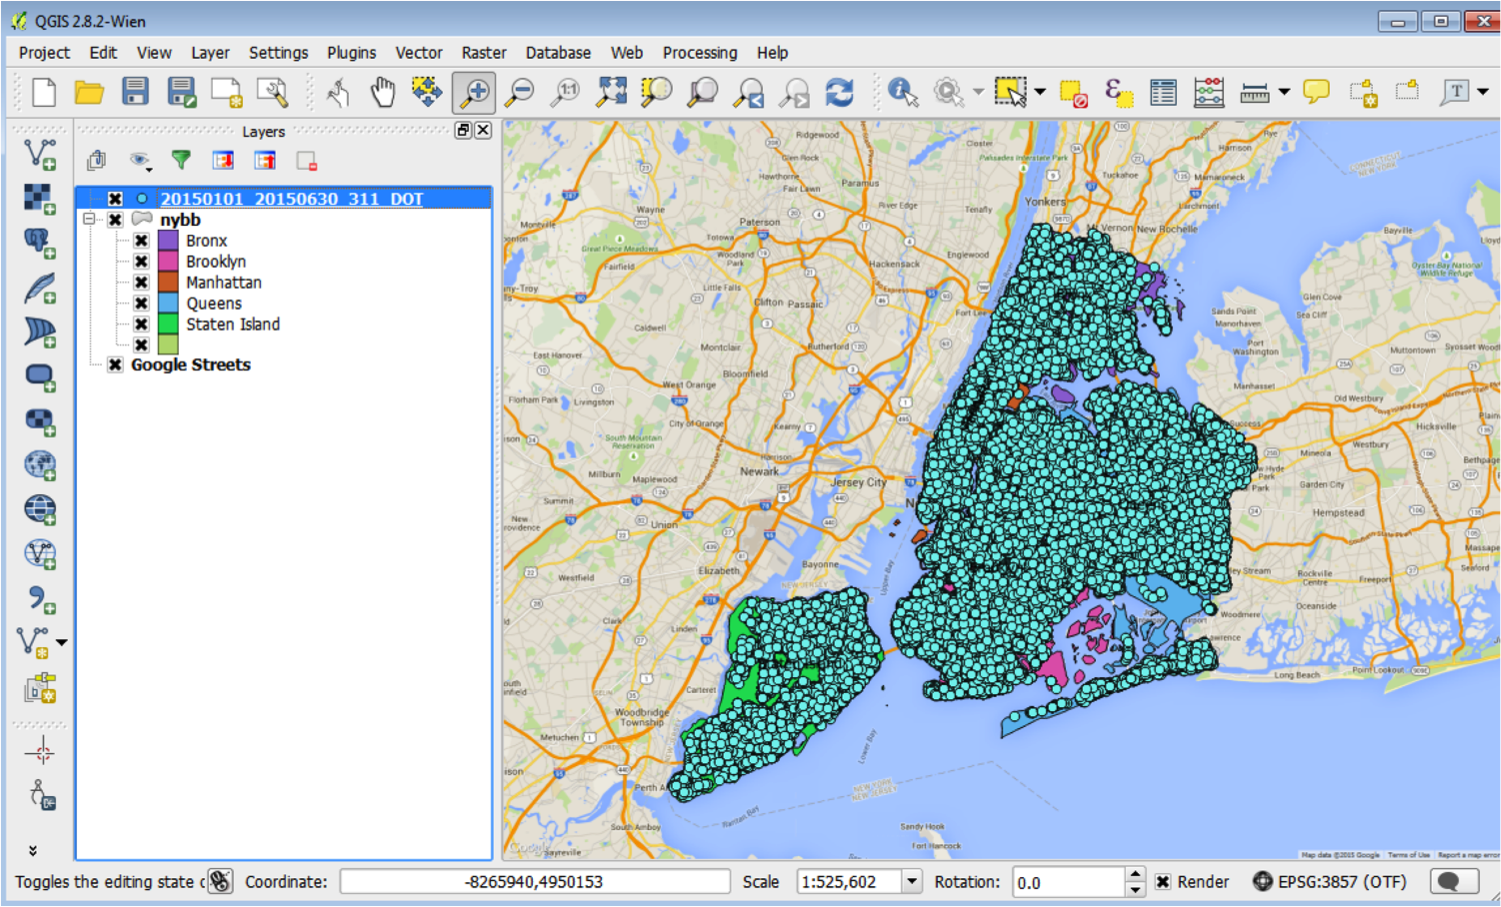
Task: Open the measure line ruler tool
Action: pyautogui.click(x=1254, y=92)
